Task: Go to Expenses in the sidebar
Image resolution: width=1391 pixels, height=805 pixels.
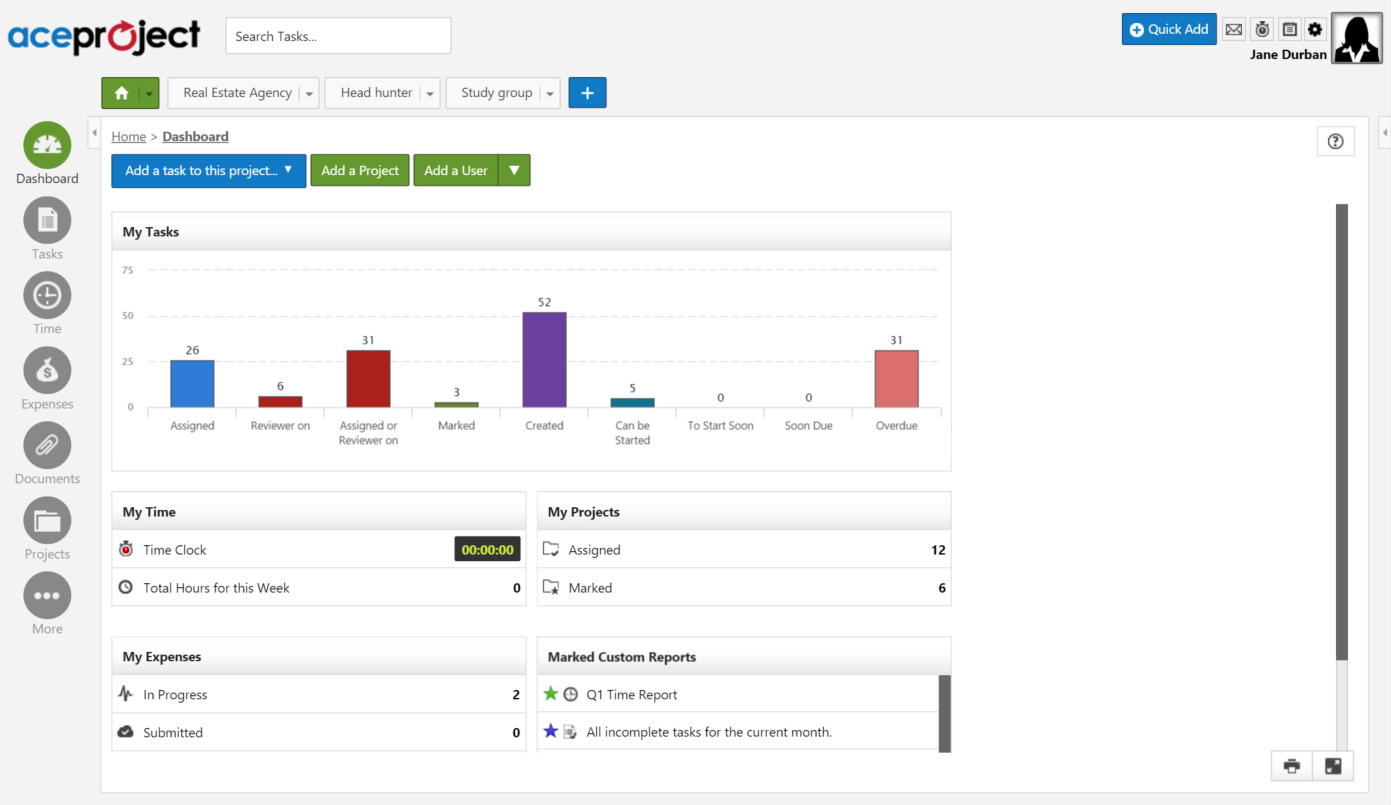Action: tap(47, 372)
